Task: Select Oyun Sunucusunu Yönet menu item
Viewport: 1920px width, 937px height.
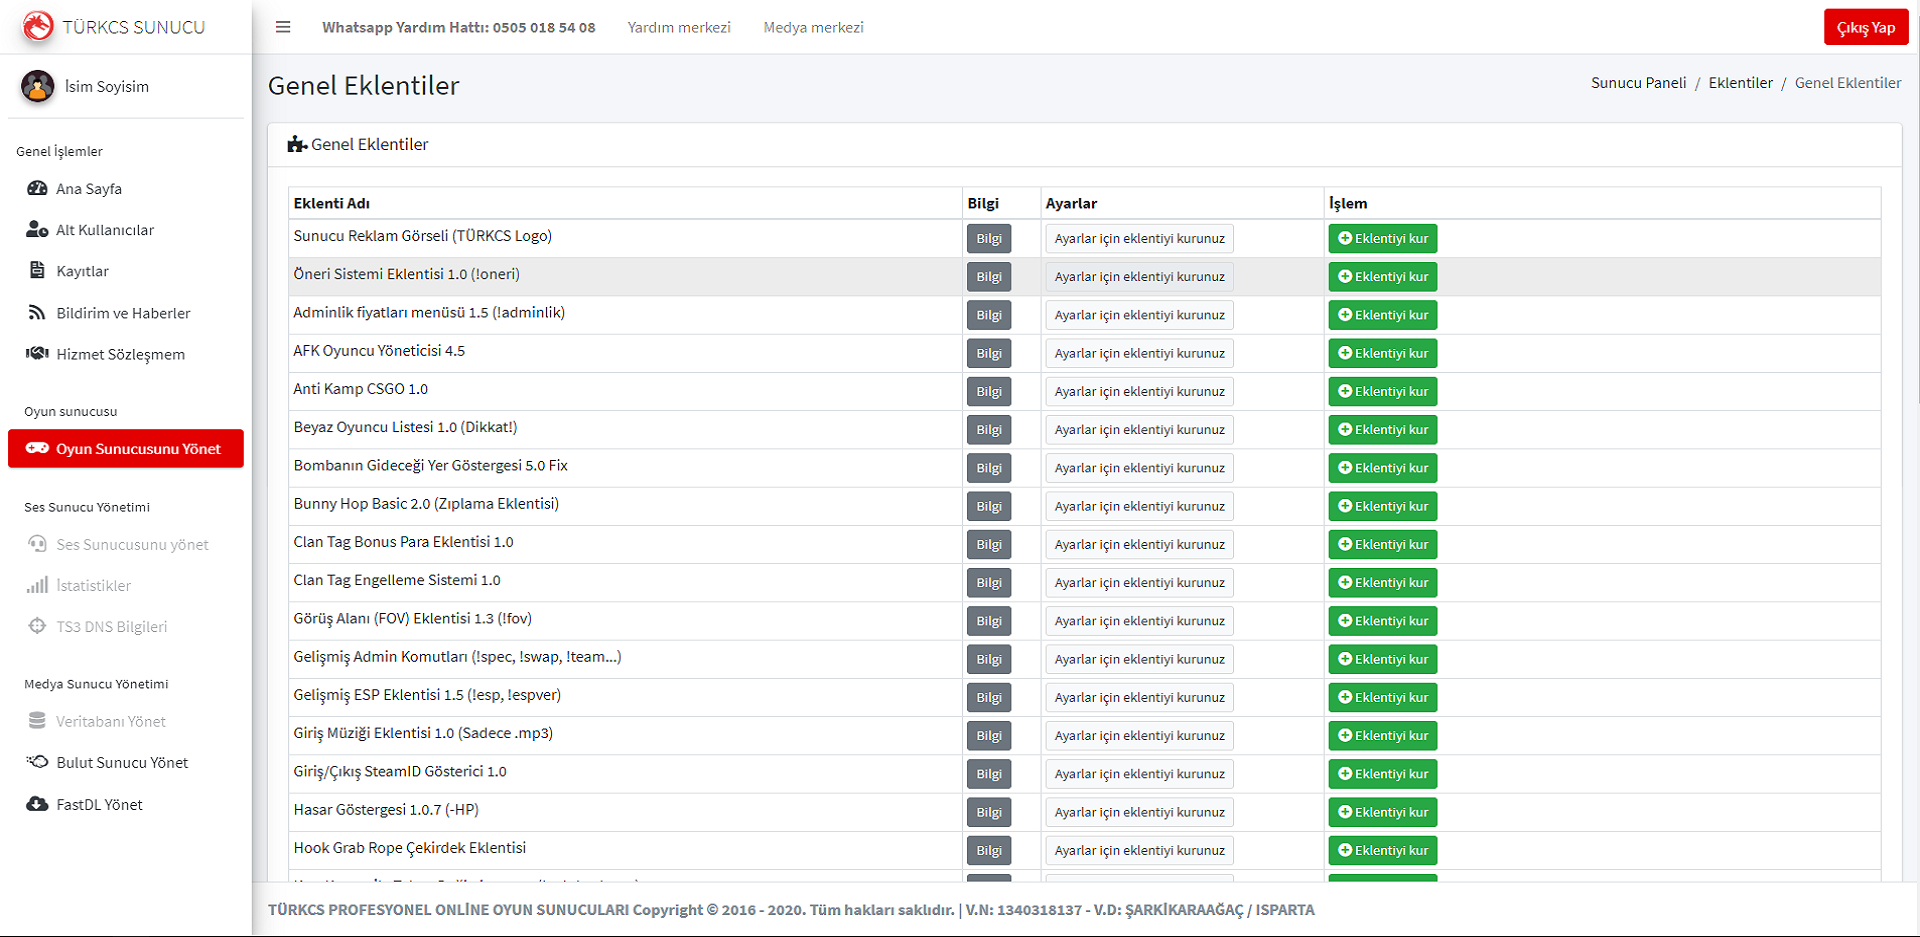Action: click(126, 449)
